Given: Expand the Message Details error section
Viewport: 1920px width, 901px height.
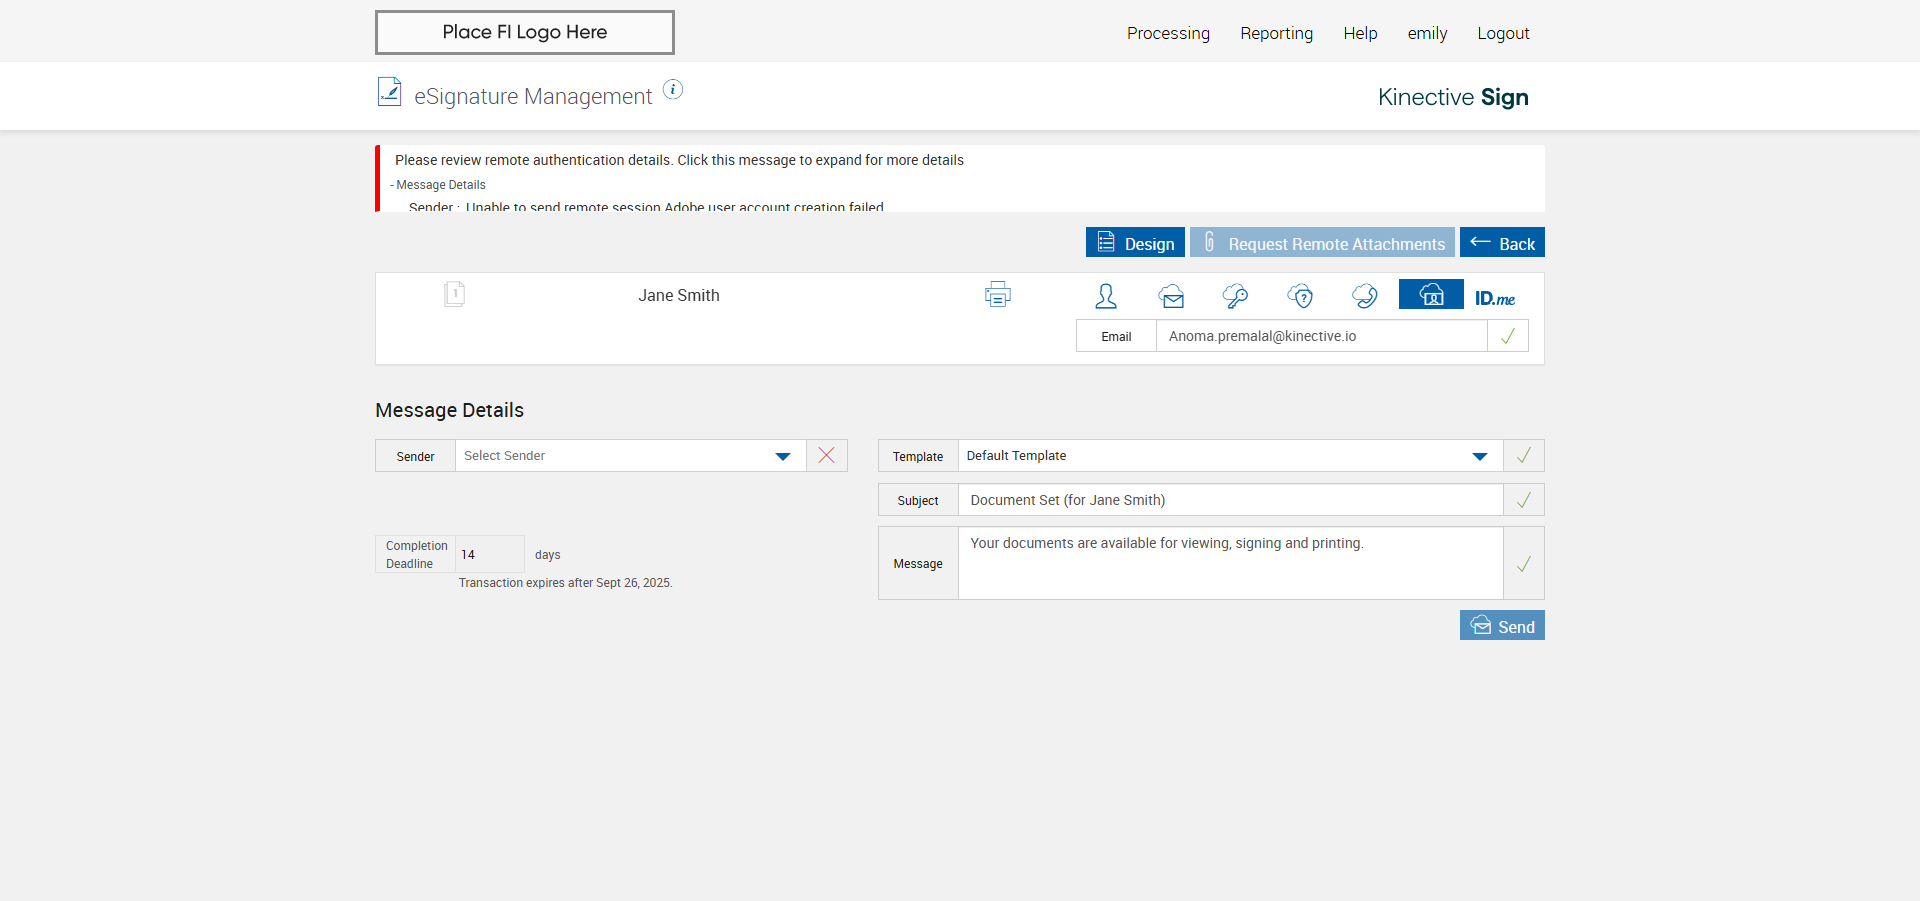Looking at the screenshot, I should click(438, 185).
